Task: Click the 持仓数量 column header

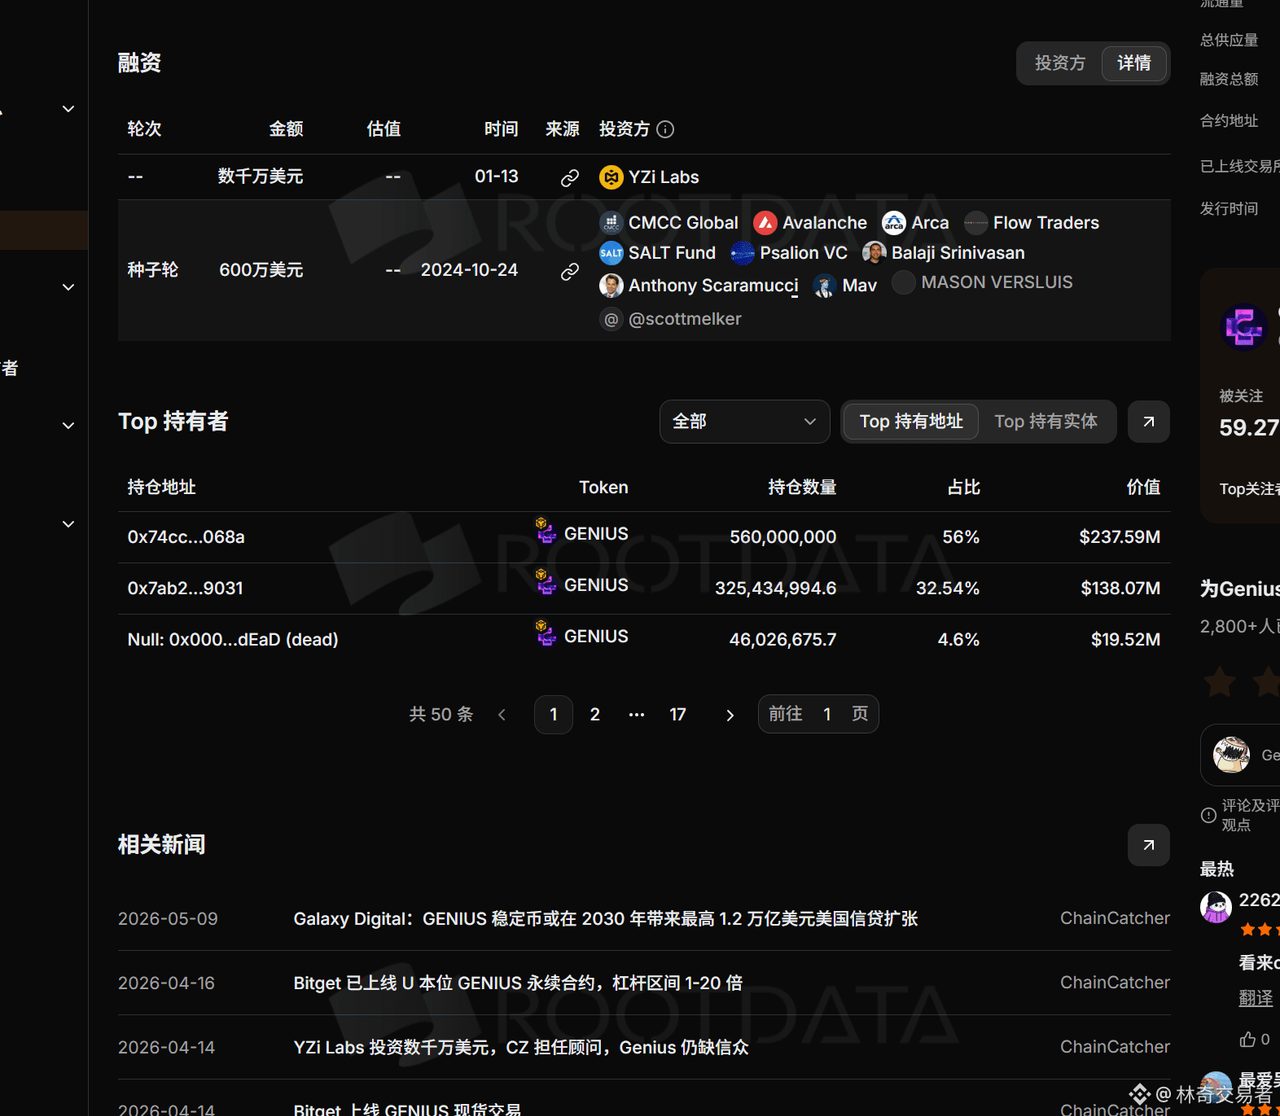Action: click(802, 487)
